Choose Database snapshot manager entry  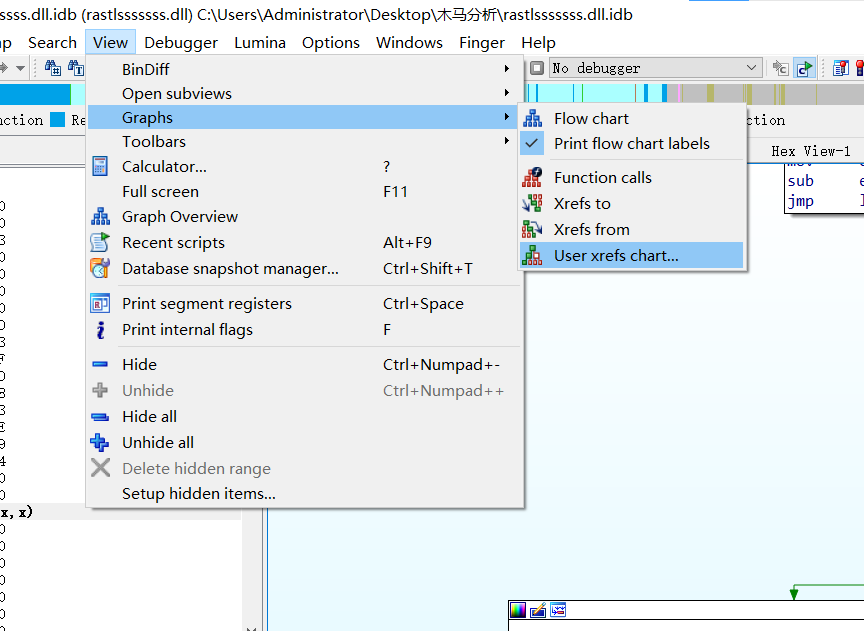pyautogui.click(x=305, y=268)
